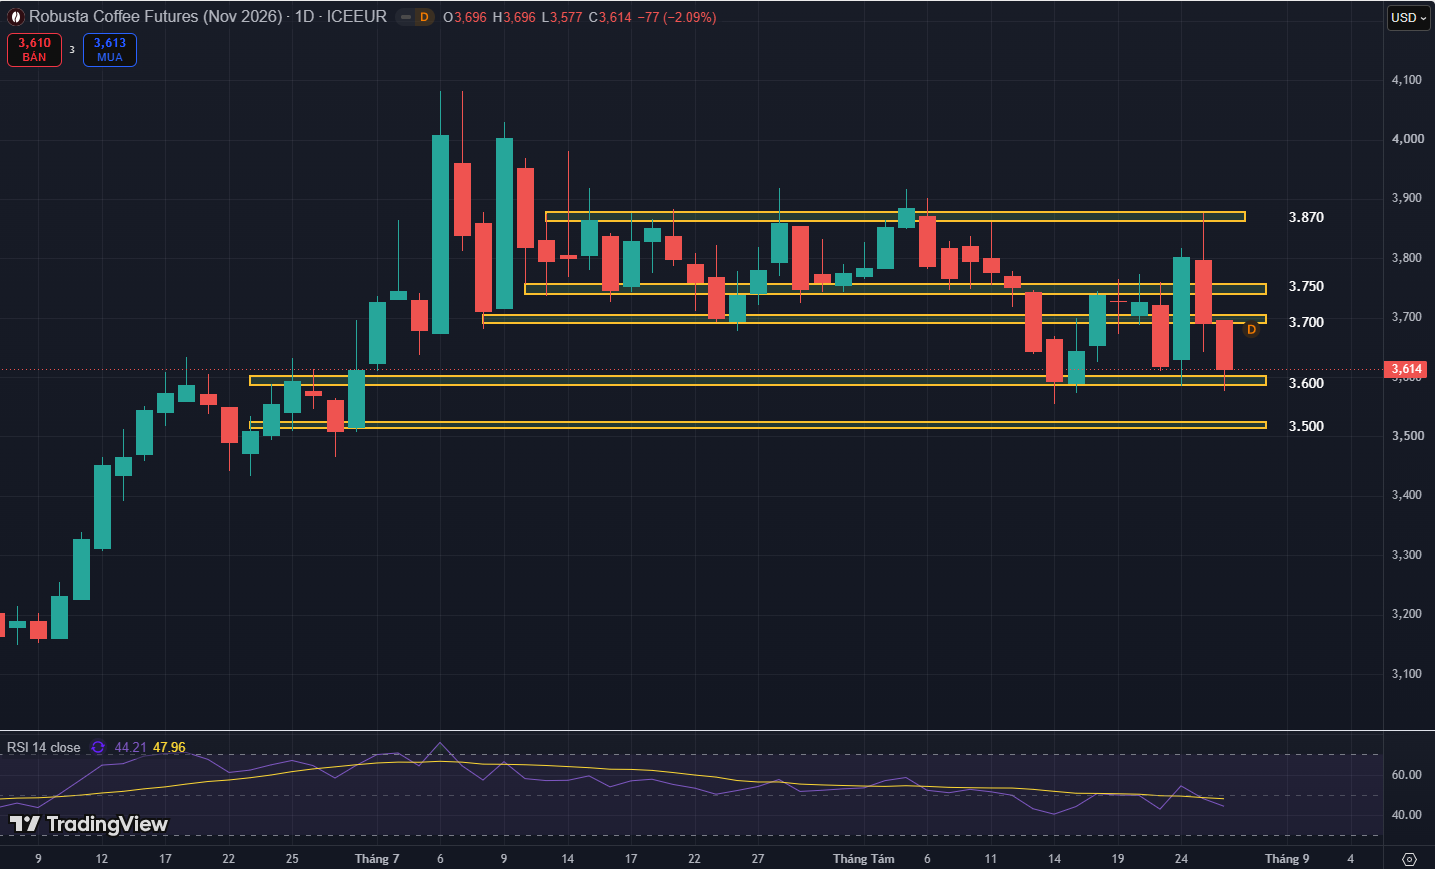Screen dimensions: 1435x869
Task: Click date 11 on the time axis
Action: (x=991, y=859)
